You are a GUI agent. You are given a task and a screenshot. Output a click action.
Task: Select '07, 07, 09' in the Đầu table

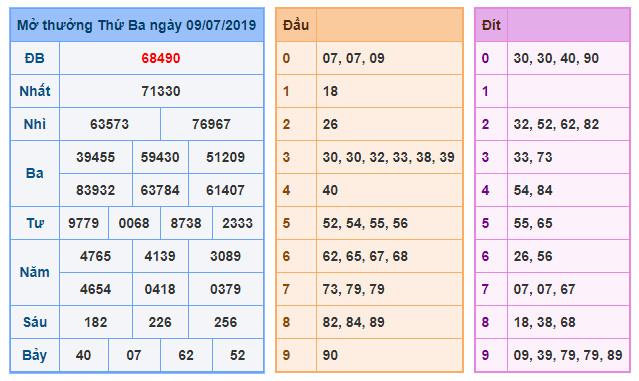pyautogui.click(x=353, y=58)
